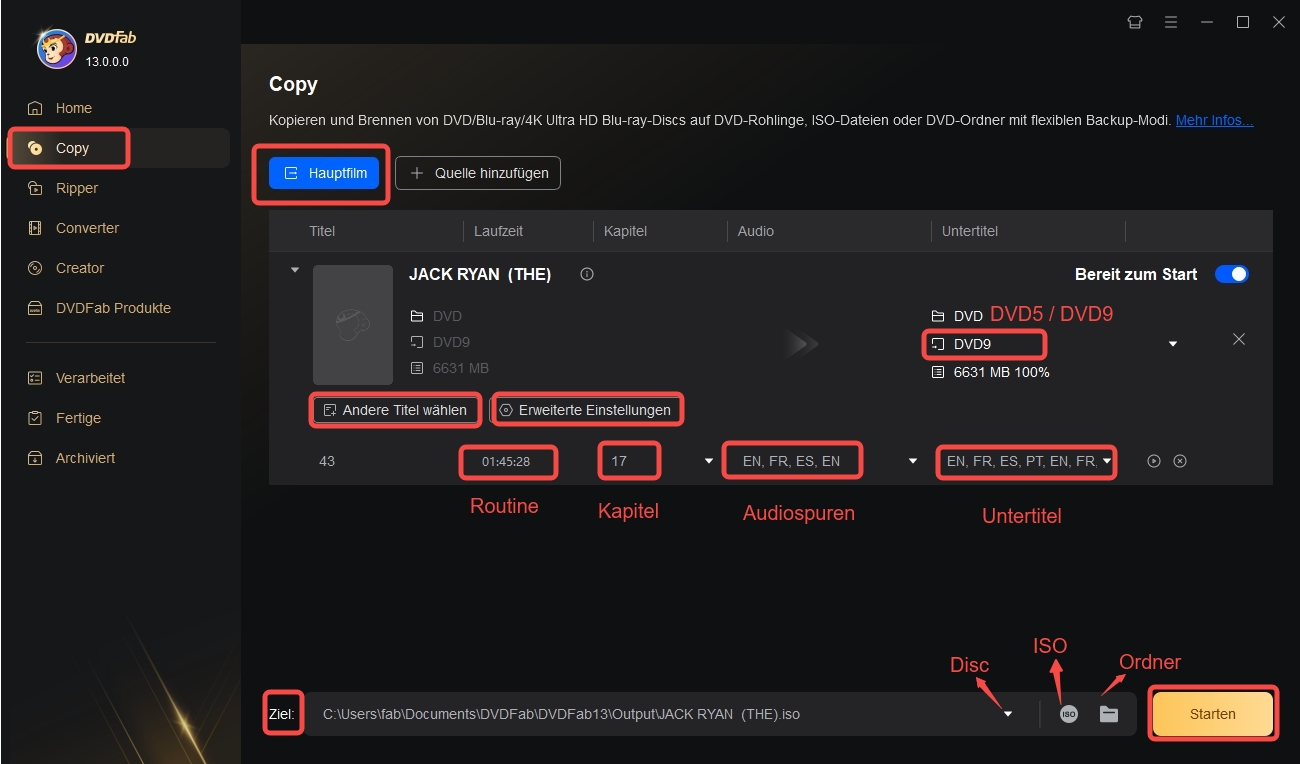Screen dimensions: 1300x764
Task: Click Quelle hinzufügen button
Action: [x=478, y=173]
